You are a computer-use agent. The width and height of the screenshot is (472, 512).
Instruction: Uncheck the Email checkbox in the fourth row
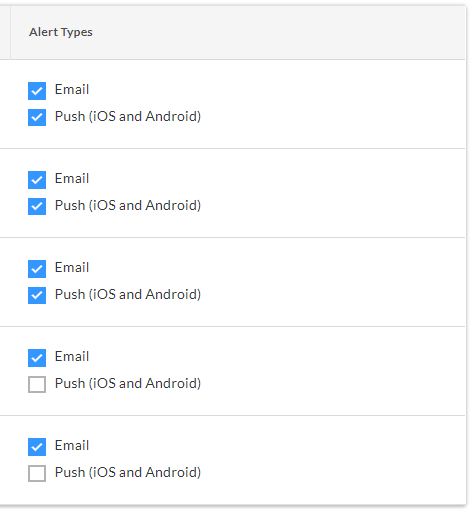click(x=37, y=358)
